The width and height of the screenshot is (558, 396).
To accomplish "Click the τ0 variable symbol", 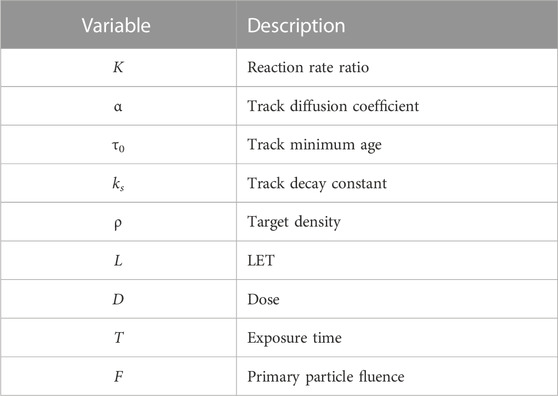I will pos(118,146).
